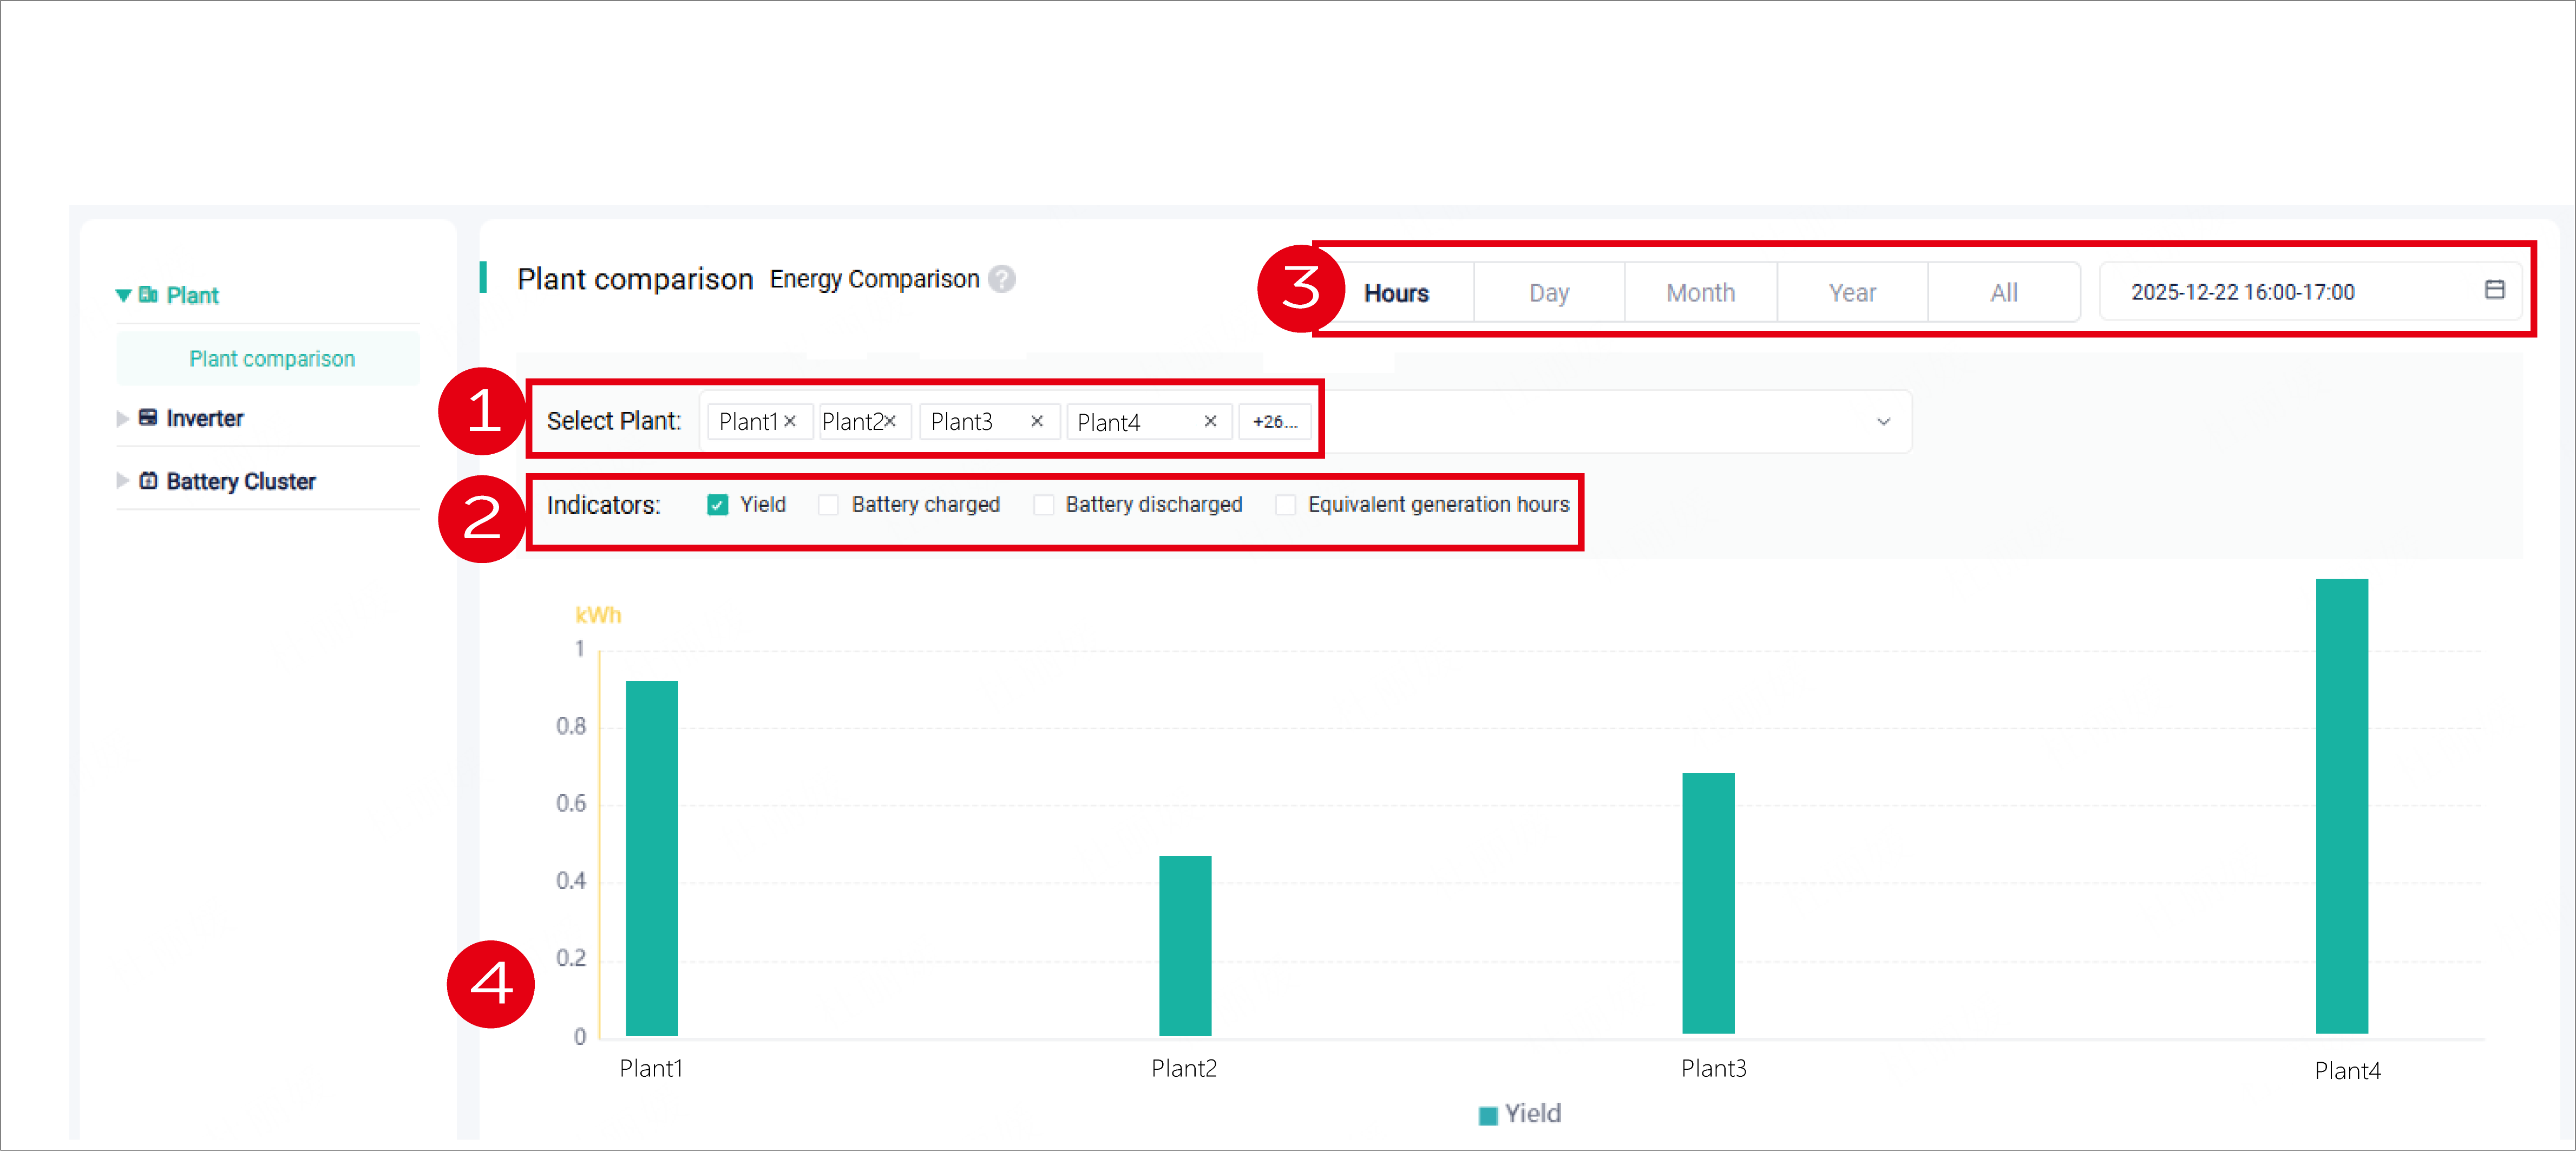The height and width of the screenshot is (1151, 2576).
Task: Enable the Battery charged checkbox
Action: 828,505
